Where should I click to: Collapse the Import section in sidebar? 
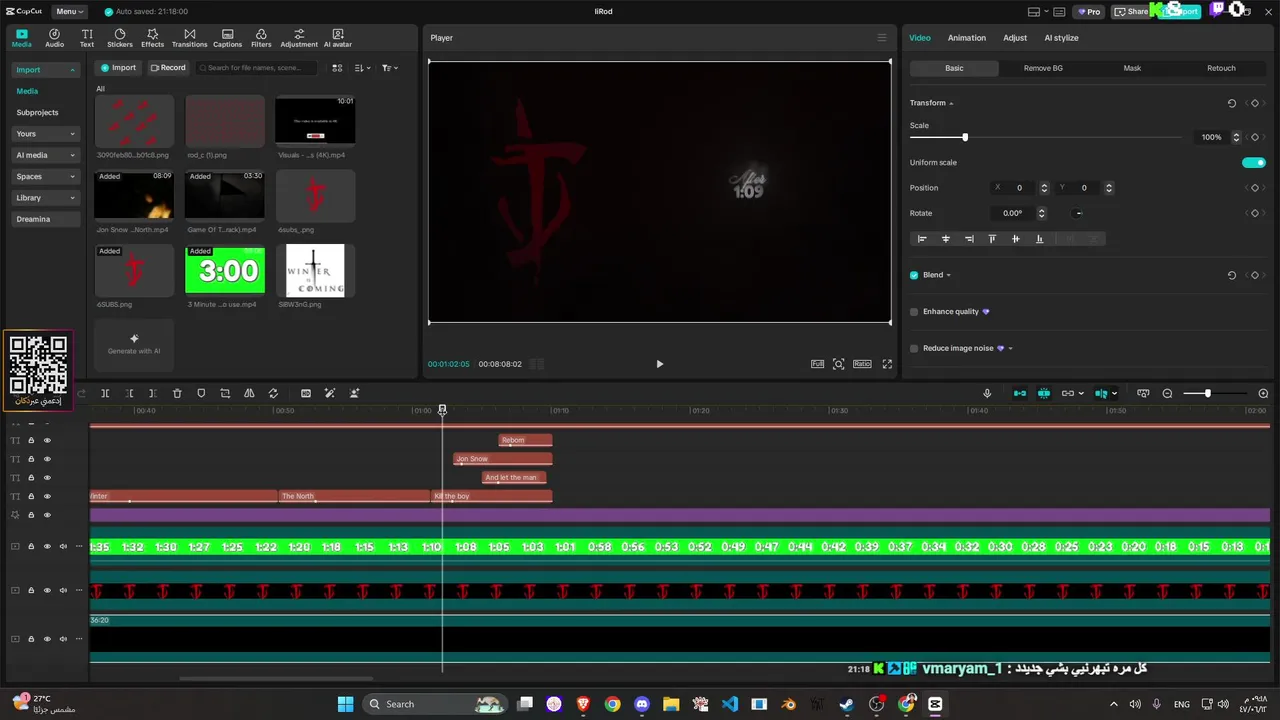click(72, 70)
